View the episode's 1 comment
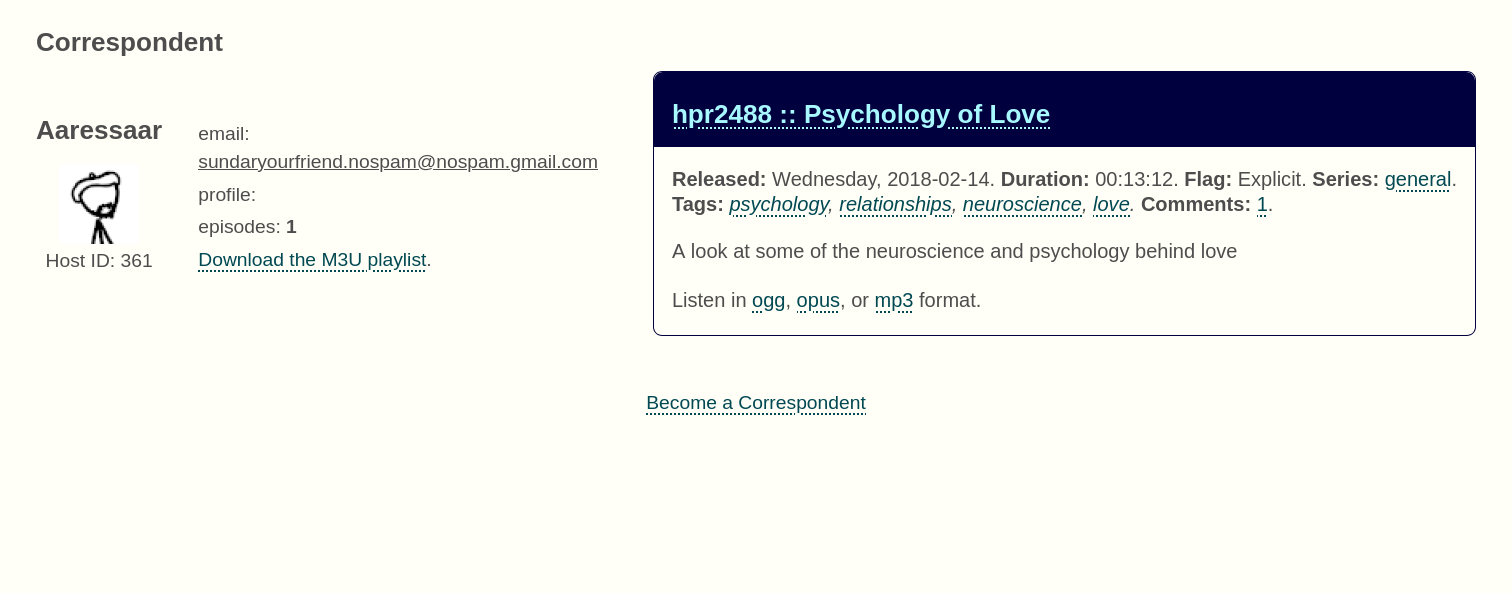 (1262, 205)
